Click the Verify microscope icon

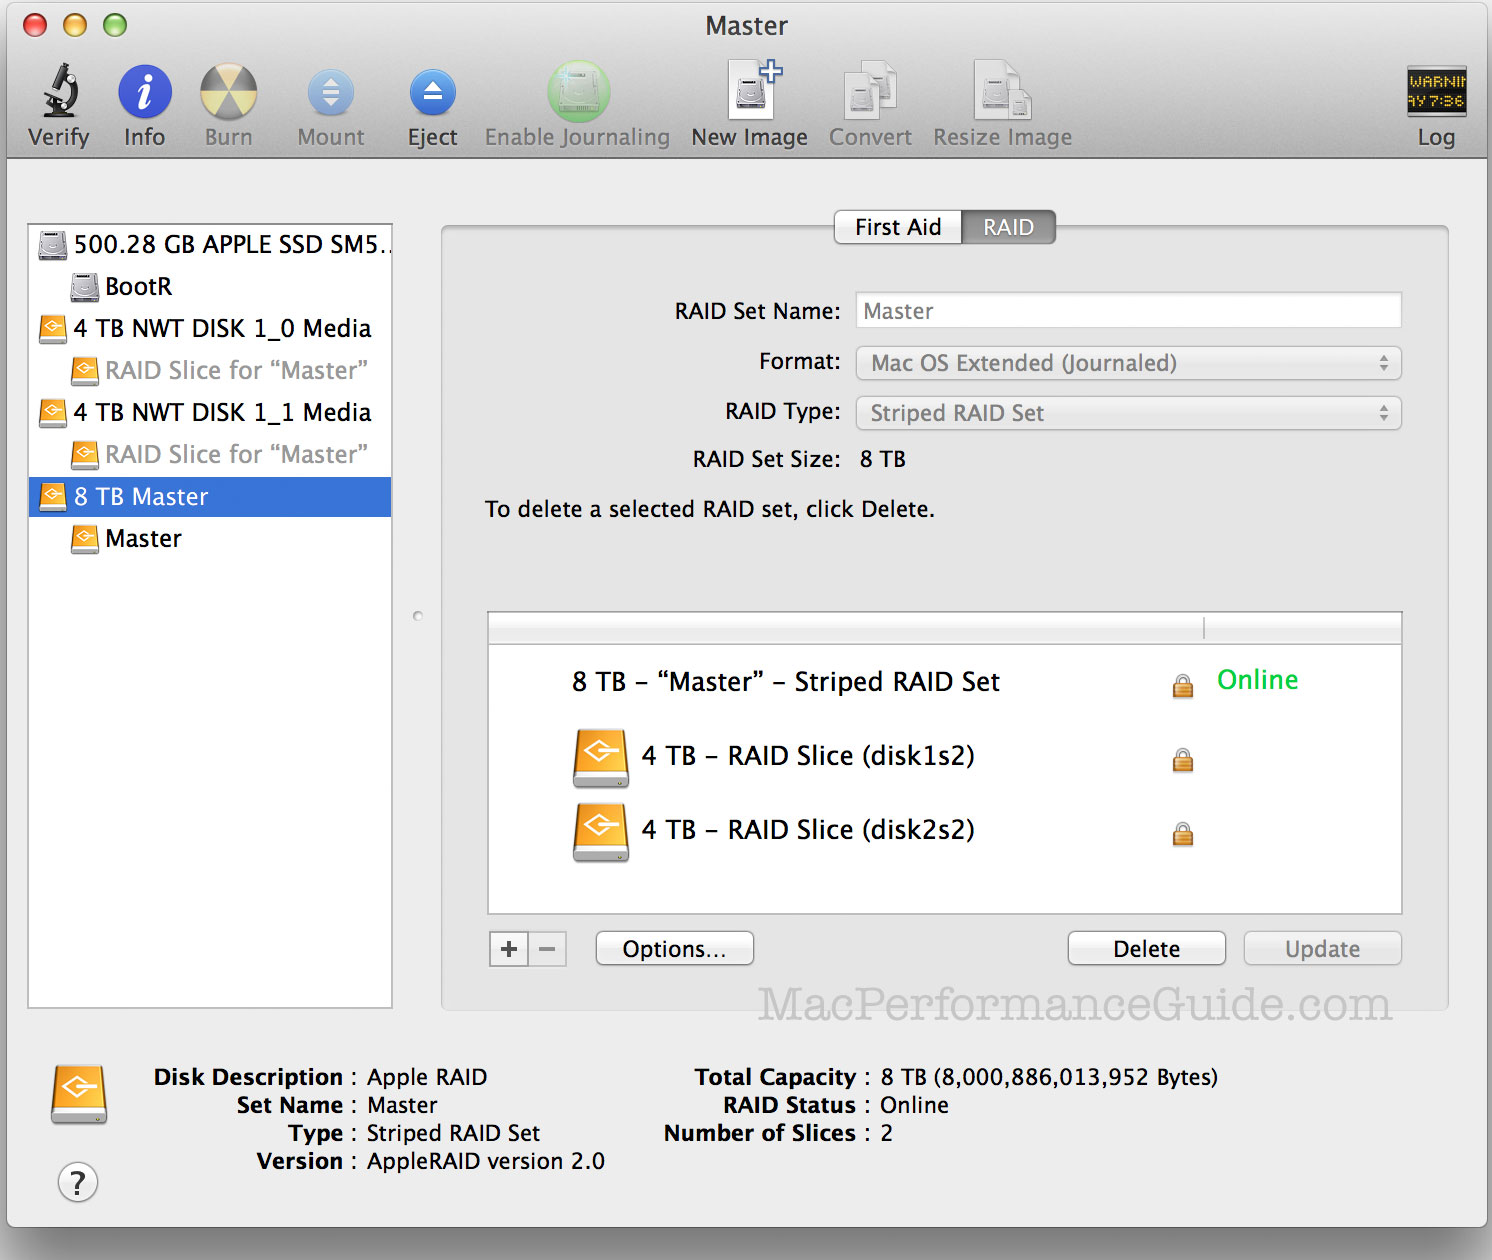(x=60, y=91)
